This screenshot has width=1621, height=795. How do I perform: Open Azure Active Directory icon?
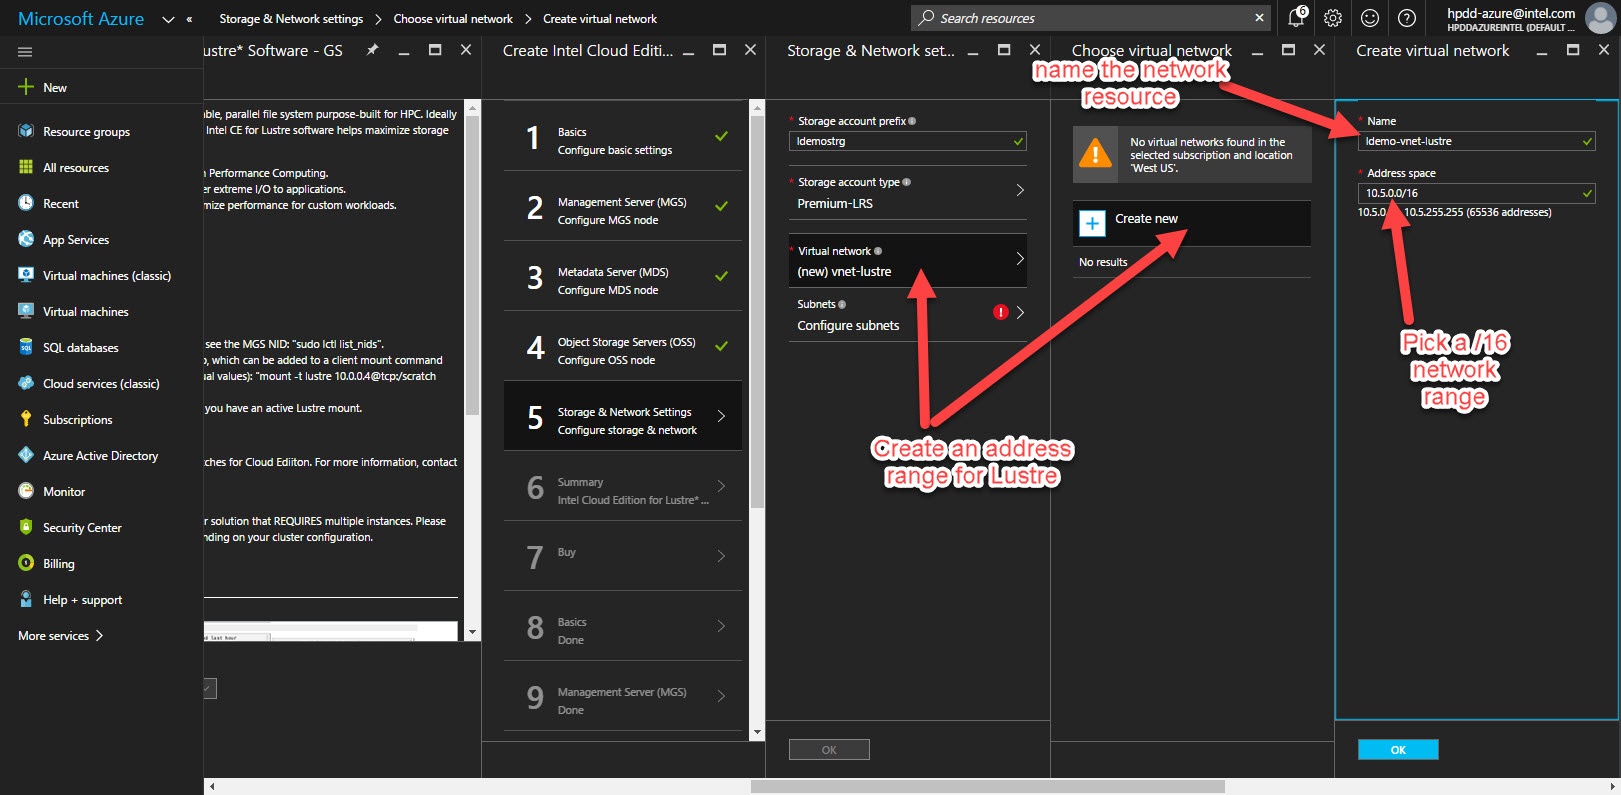tap(26, 455)
